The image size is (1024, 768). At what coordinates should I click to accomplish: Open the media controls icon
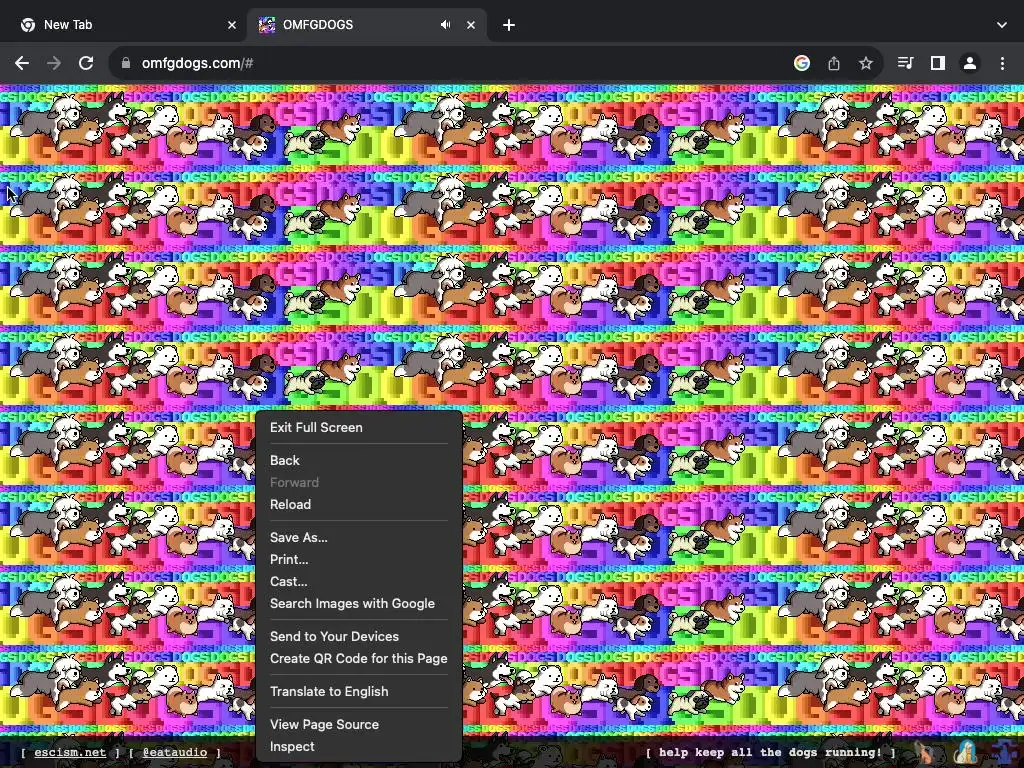point(905,63)
